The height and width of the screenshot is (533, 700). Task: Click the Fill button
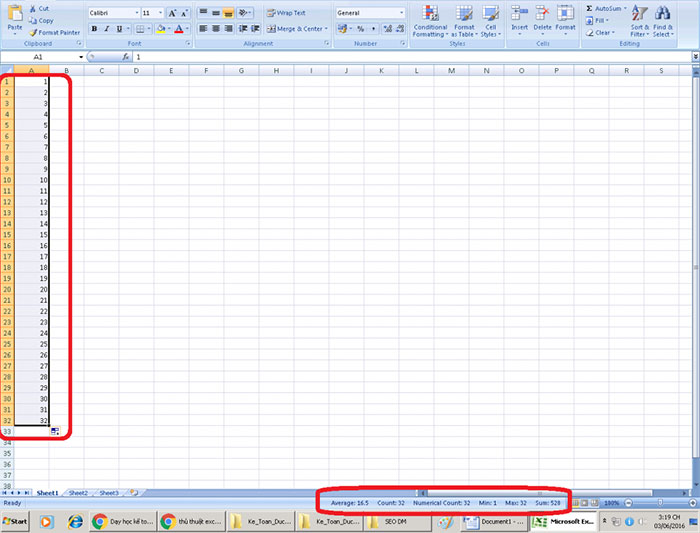(x=597, y=21)
